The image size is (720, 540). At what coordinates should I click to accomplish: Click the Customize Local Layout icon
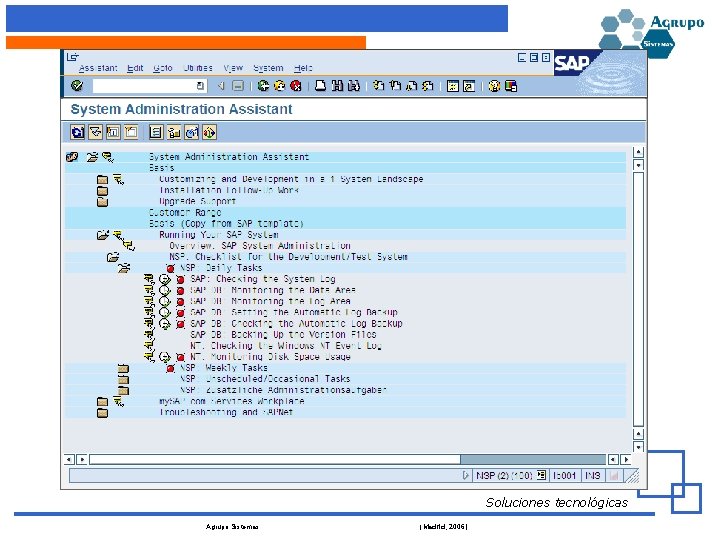(511, 86)
